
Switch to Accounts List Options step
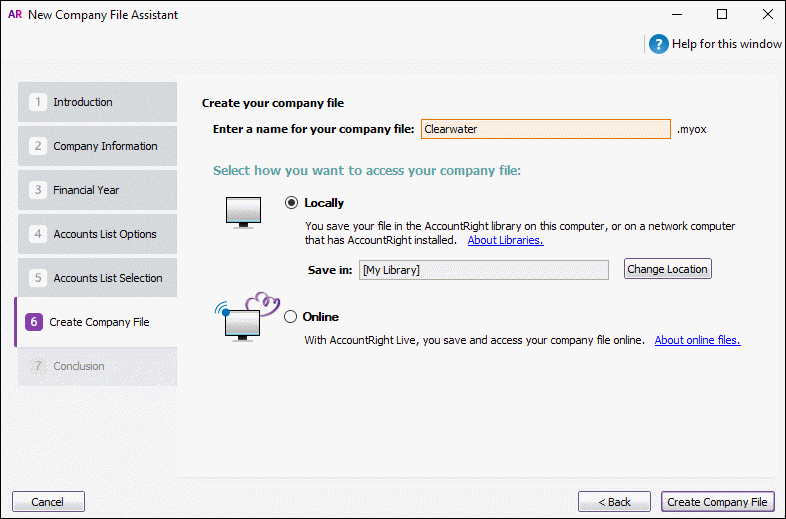coord(97,234)
